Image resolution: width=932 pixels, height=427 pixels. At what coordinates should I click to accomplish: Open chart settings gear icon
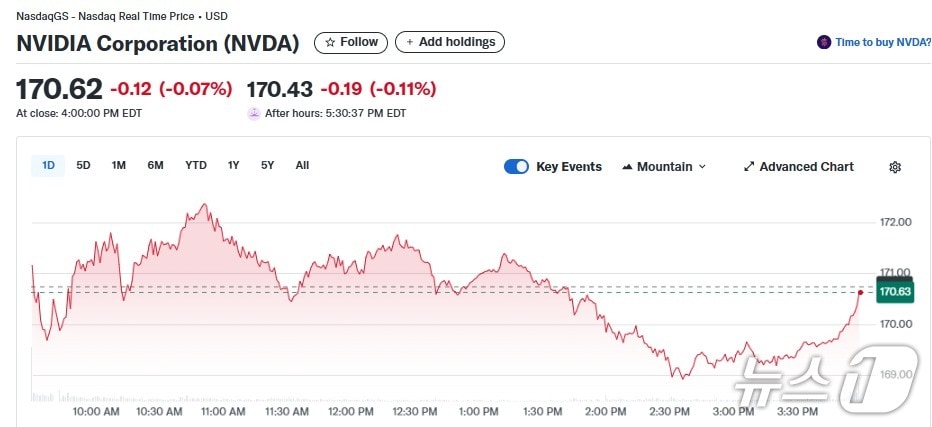coord(895,167)
